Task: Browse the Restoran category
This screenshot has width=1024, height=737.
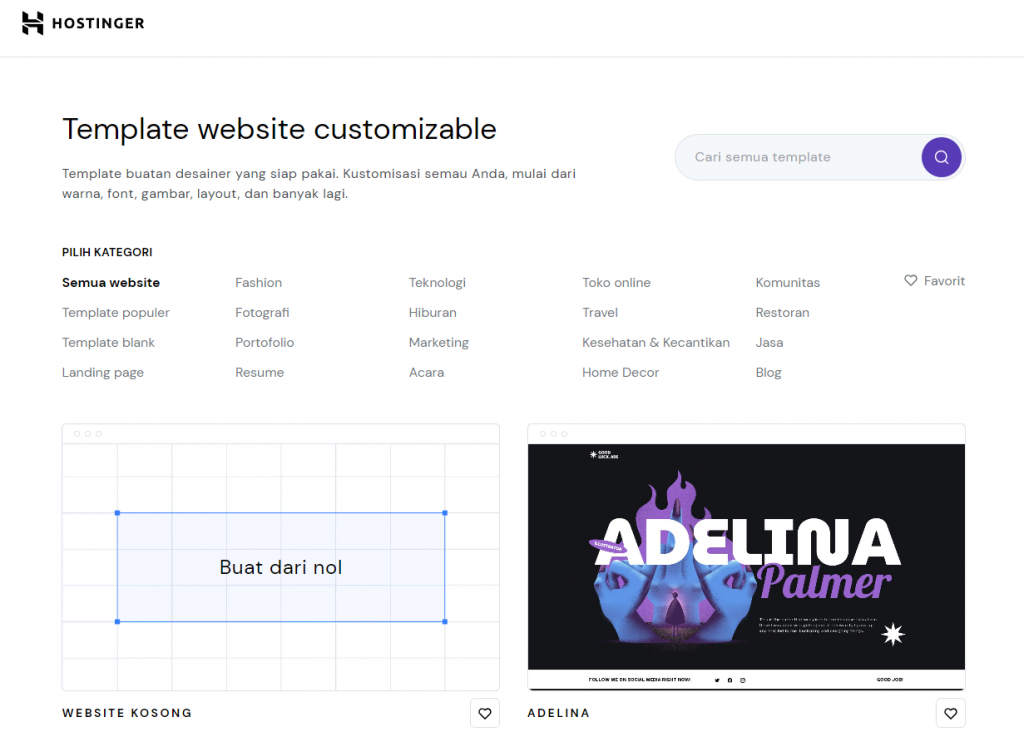Action: tap(782, 313)
